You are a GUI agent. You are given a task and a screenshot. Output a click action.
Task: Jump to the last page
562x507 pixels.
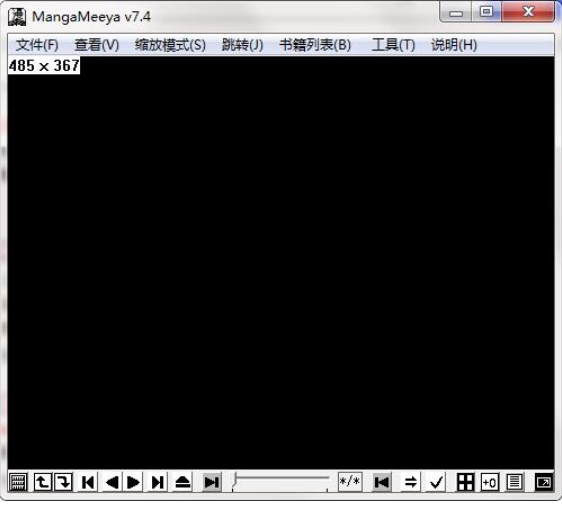tap(157, 482)
